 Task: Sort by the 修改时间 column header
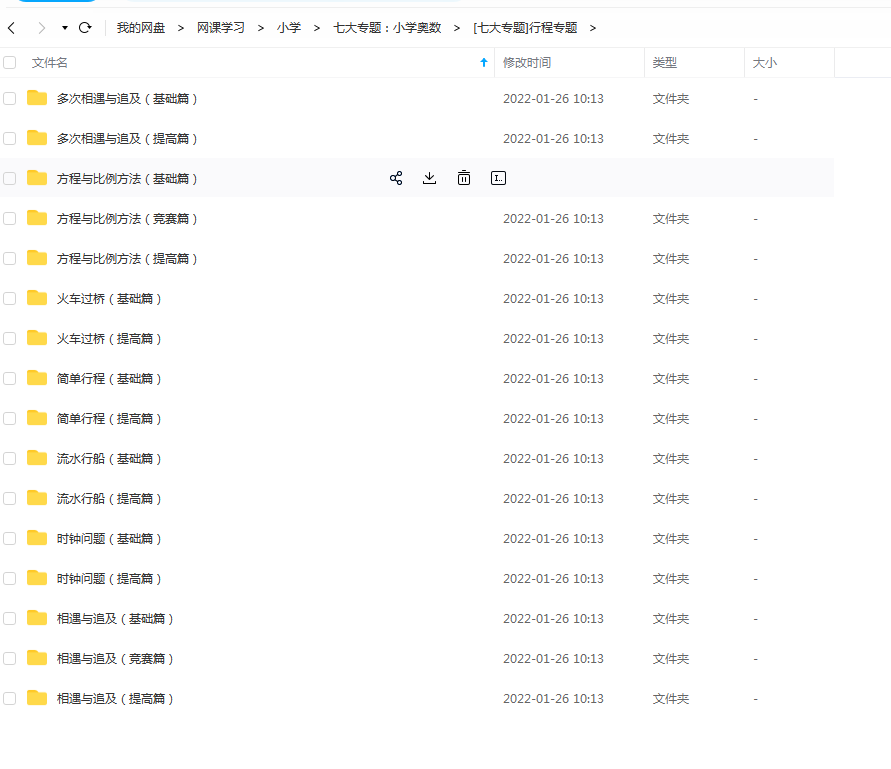[x=527, y=62]
